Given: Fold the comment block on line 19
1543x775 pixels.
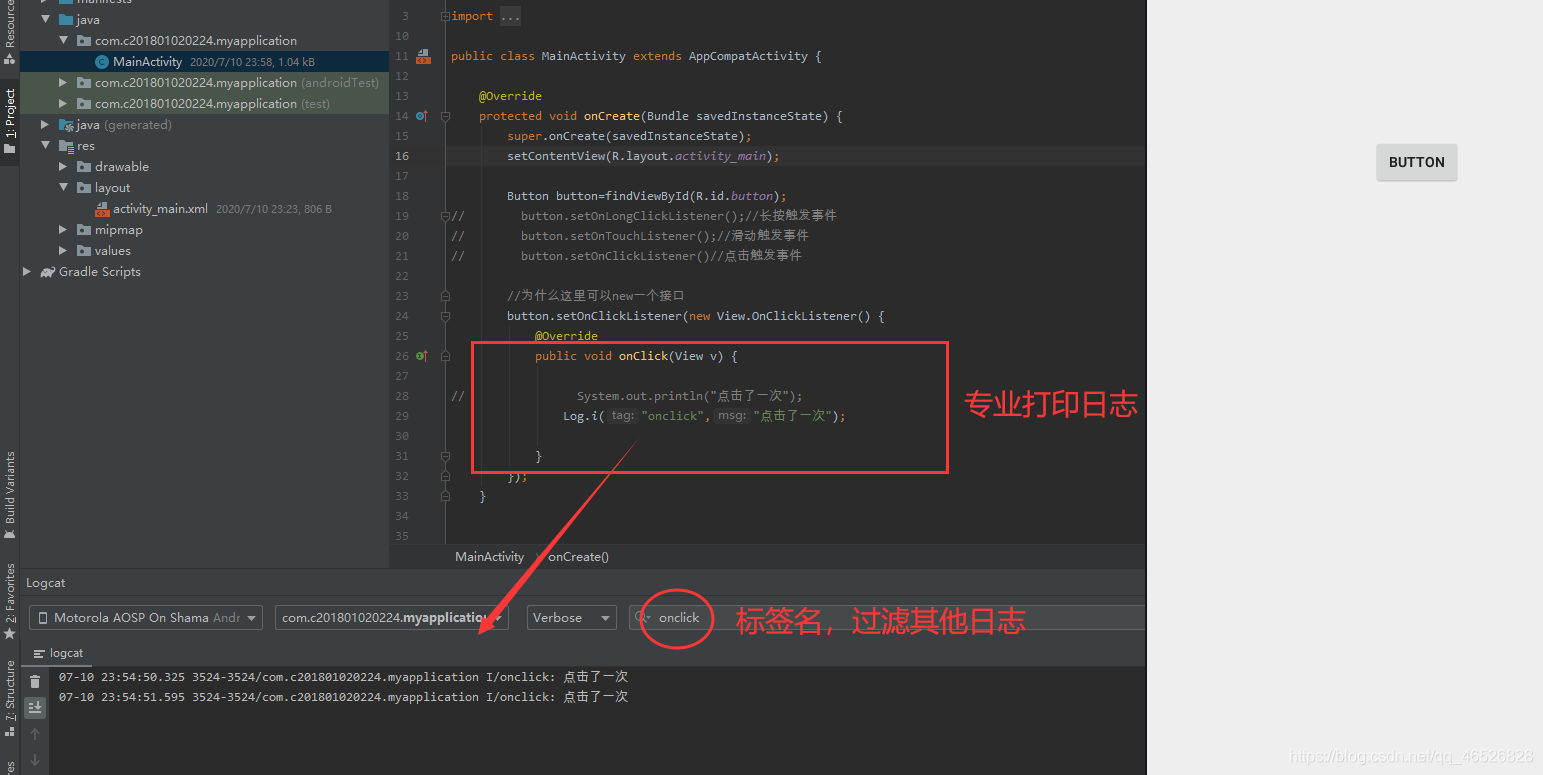Looking at the screenshot, I should [445, 216].
